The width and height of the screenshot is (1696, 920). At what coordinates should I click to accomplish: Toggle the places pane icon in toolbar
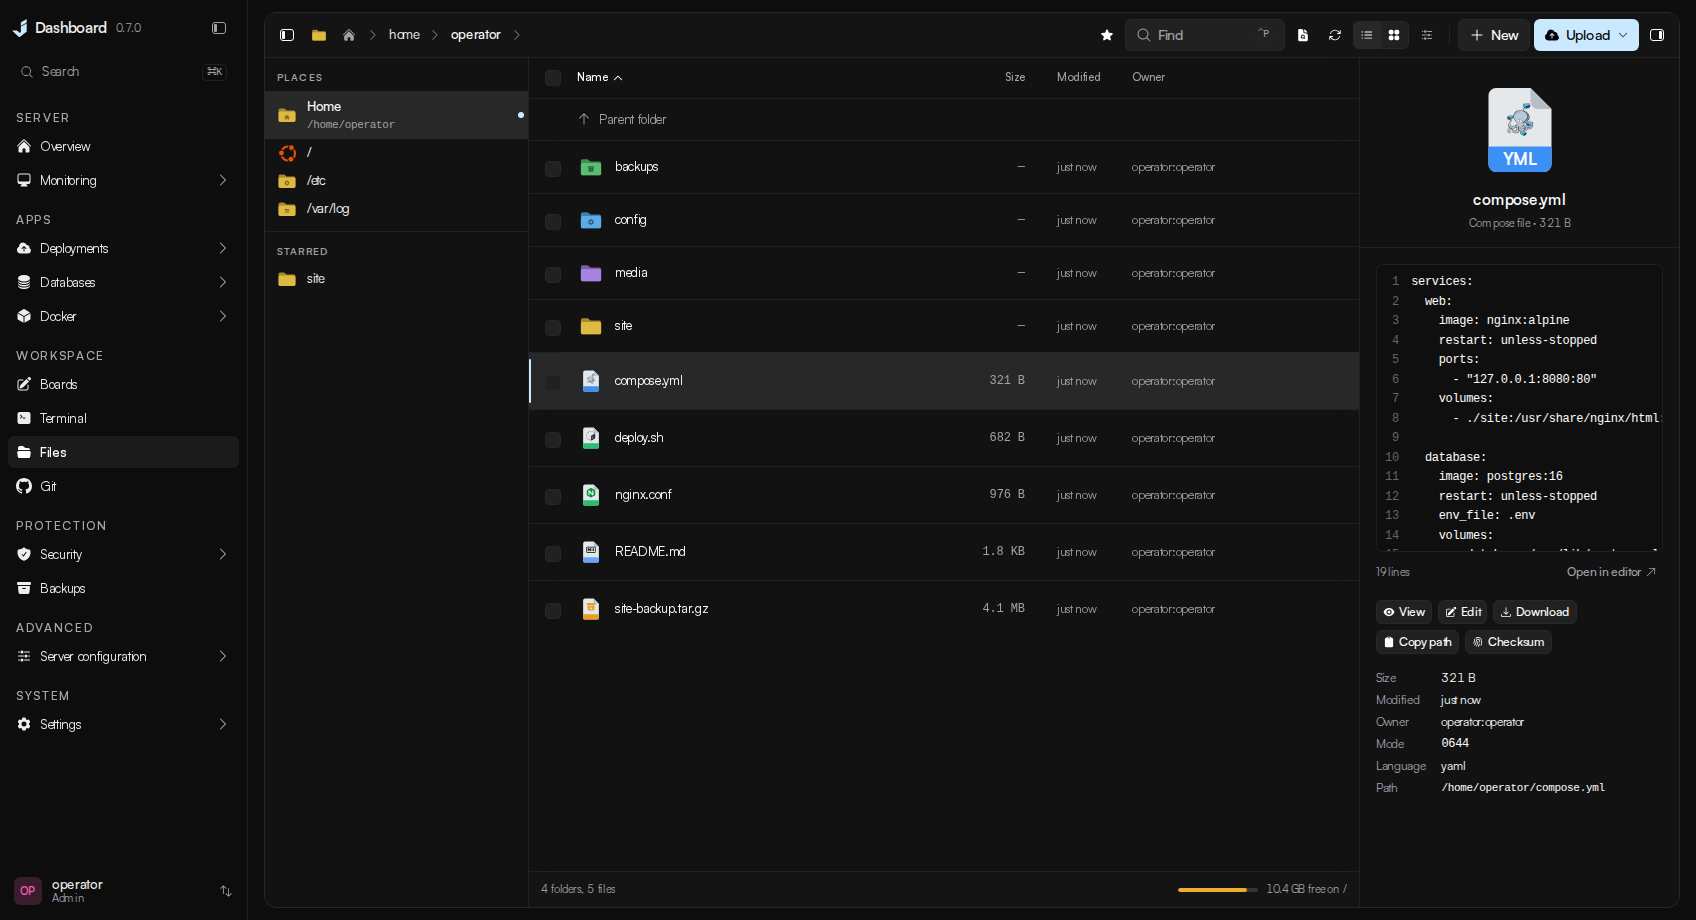287,35
